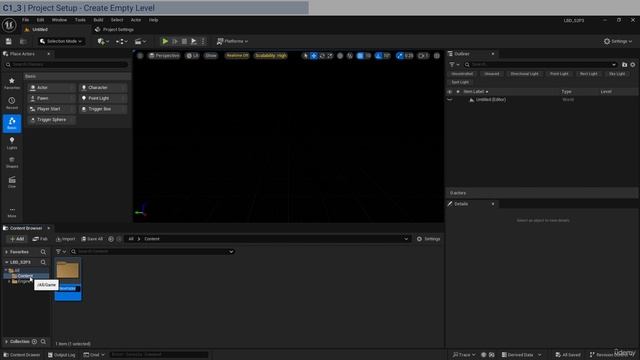
Task: Click the NewFolder thumbnail in Content Browser
Action: (68, 270)
